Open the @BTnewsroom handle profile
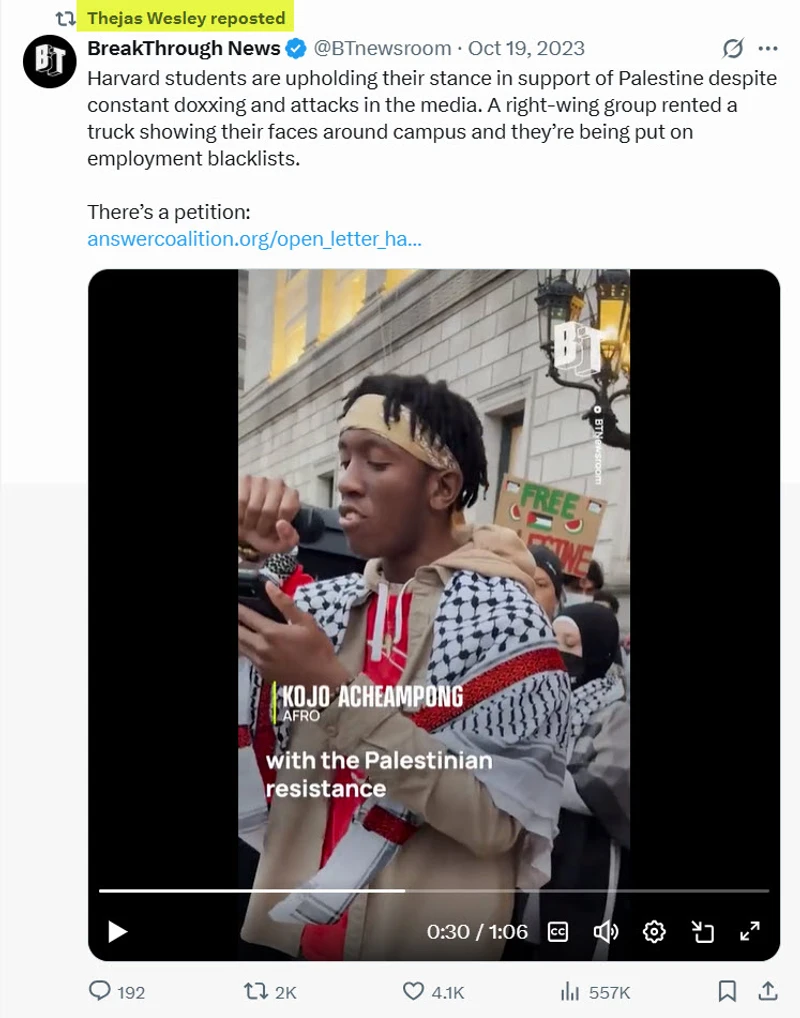The width and height of the screenshot is (800, 1018). 385,48
